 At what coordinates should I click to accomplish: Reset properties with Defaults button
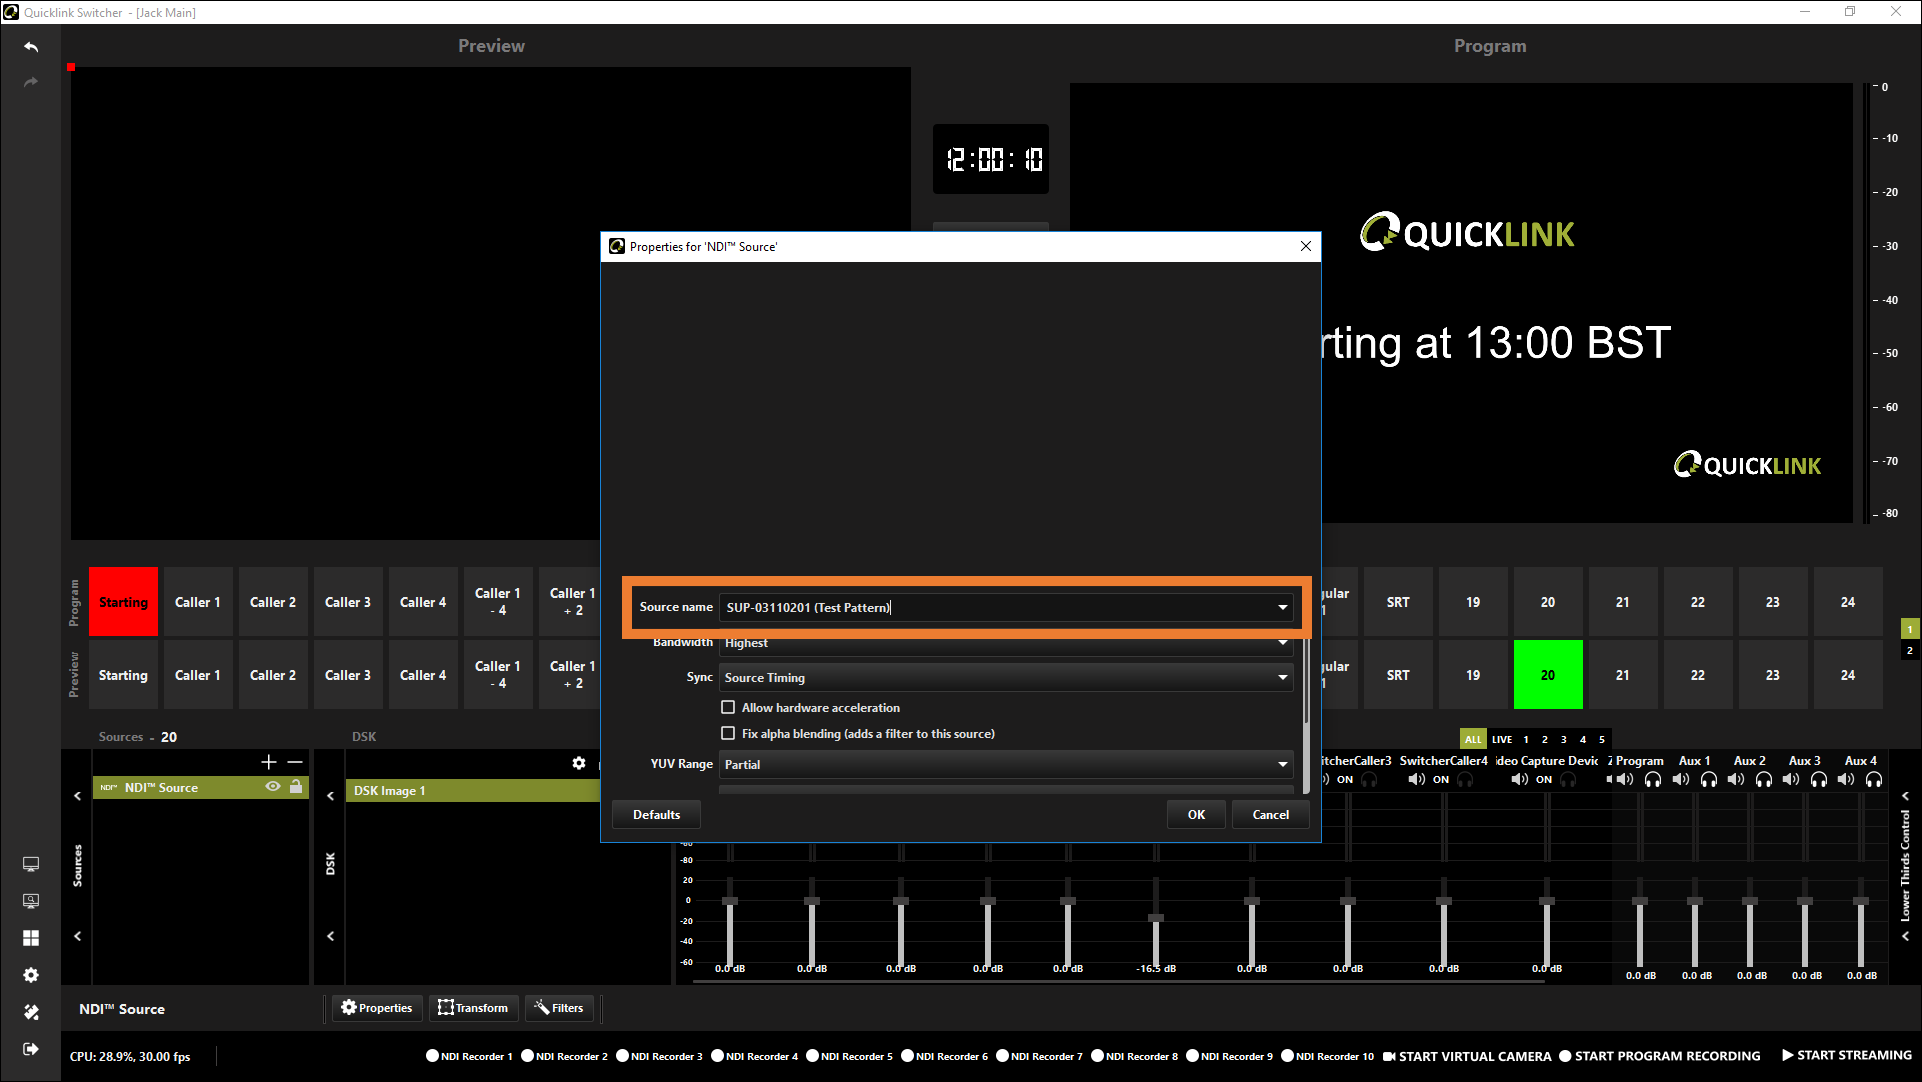tap(656, 814)
